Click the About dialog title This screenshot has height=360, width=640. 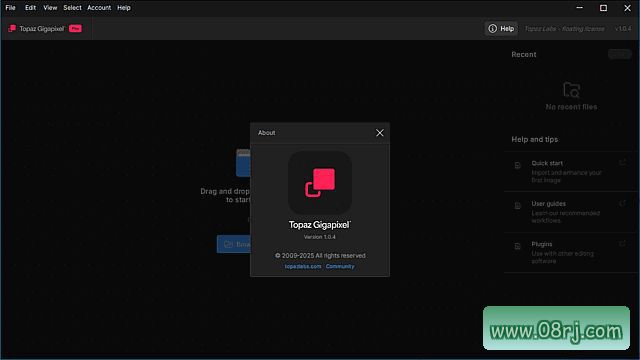click(267, 133)
